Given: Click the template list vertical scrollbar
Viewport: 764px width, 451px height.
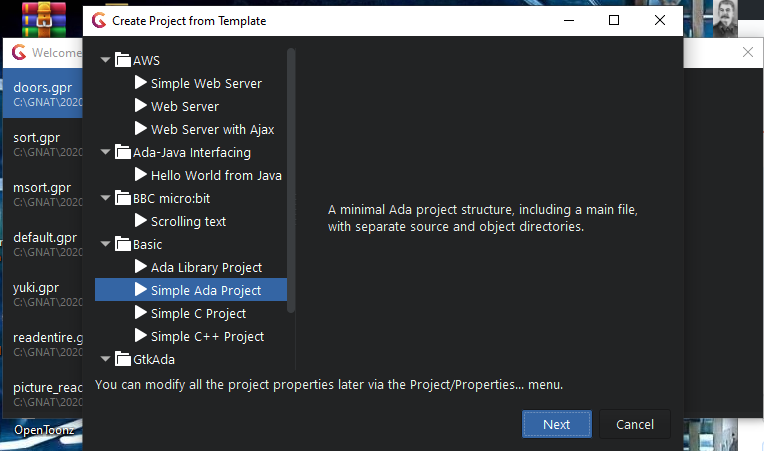Looking at the screenshot, I should point(291,180).
